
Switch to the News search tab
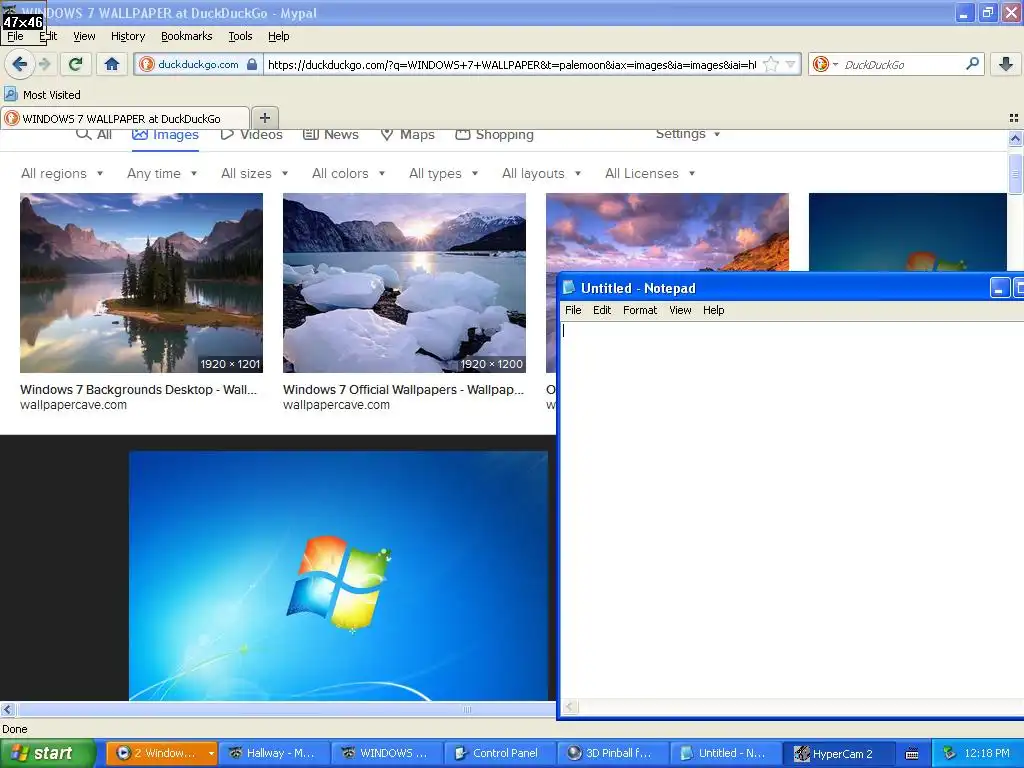tap(330, 135)
